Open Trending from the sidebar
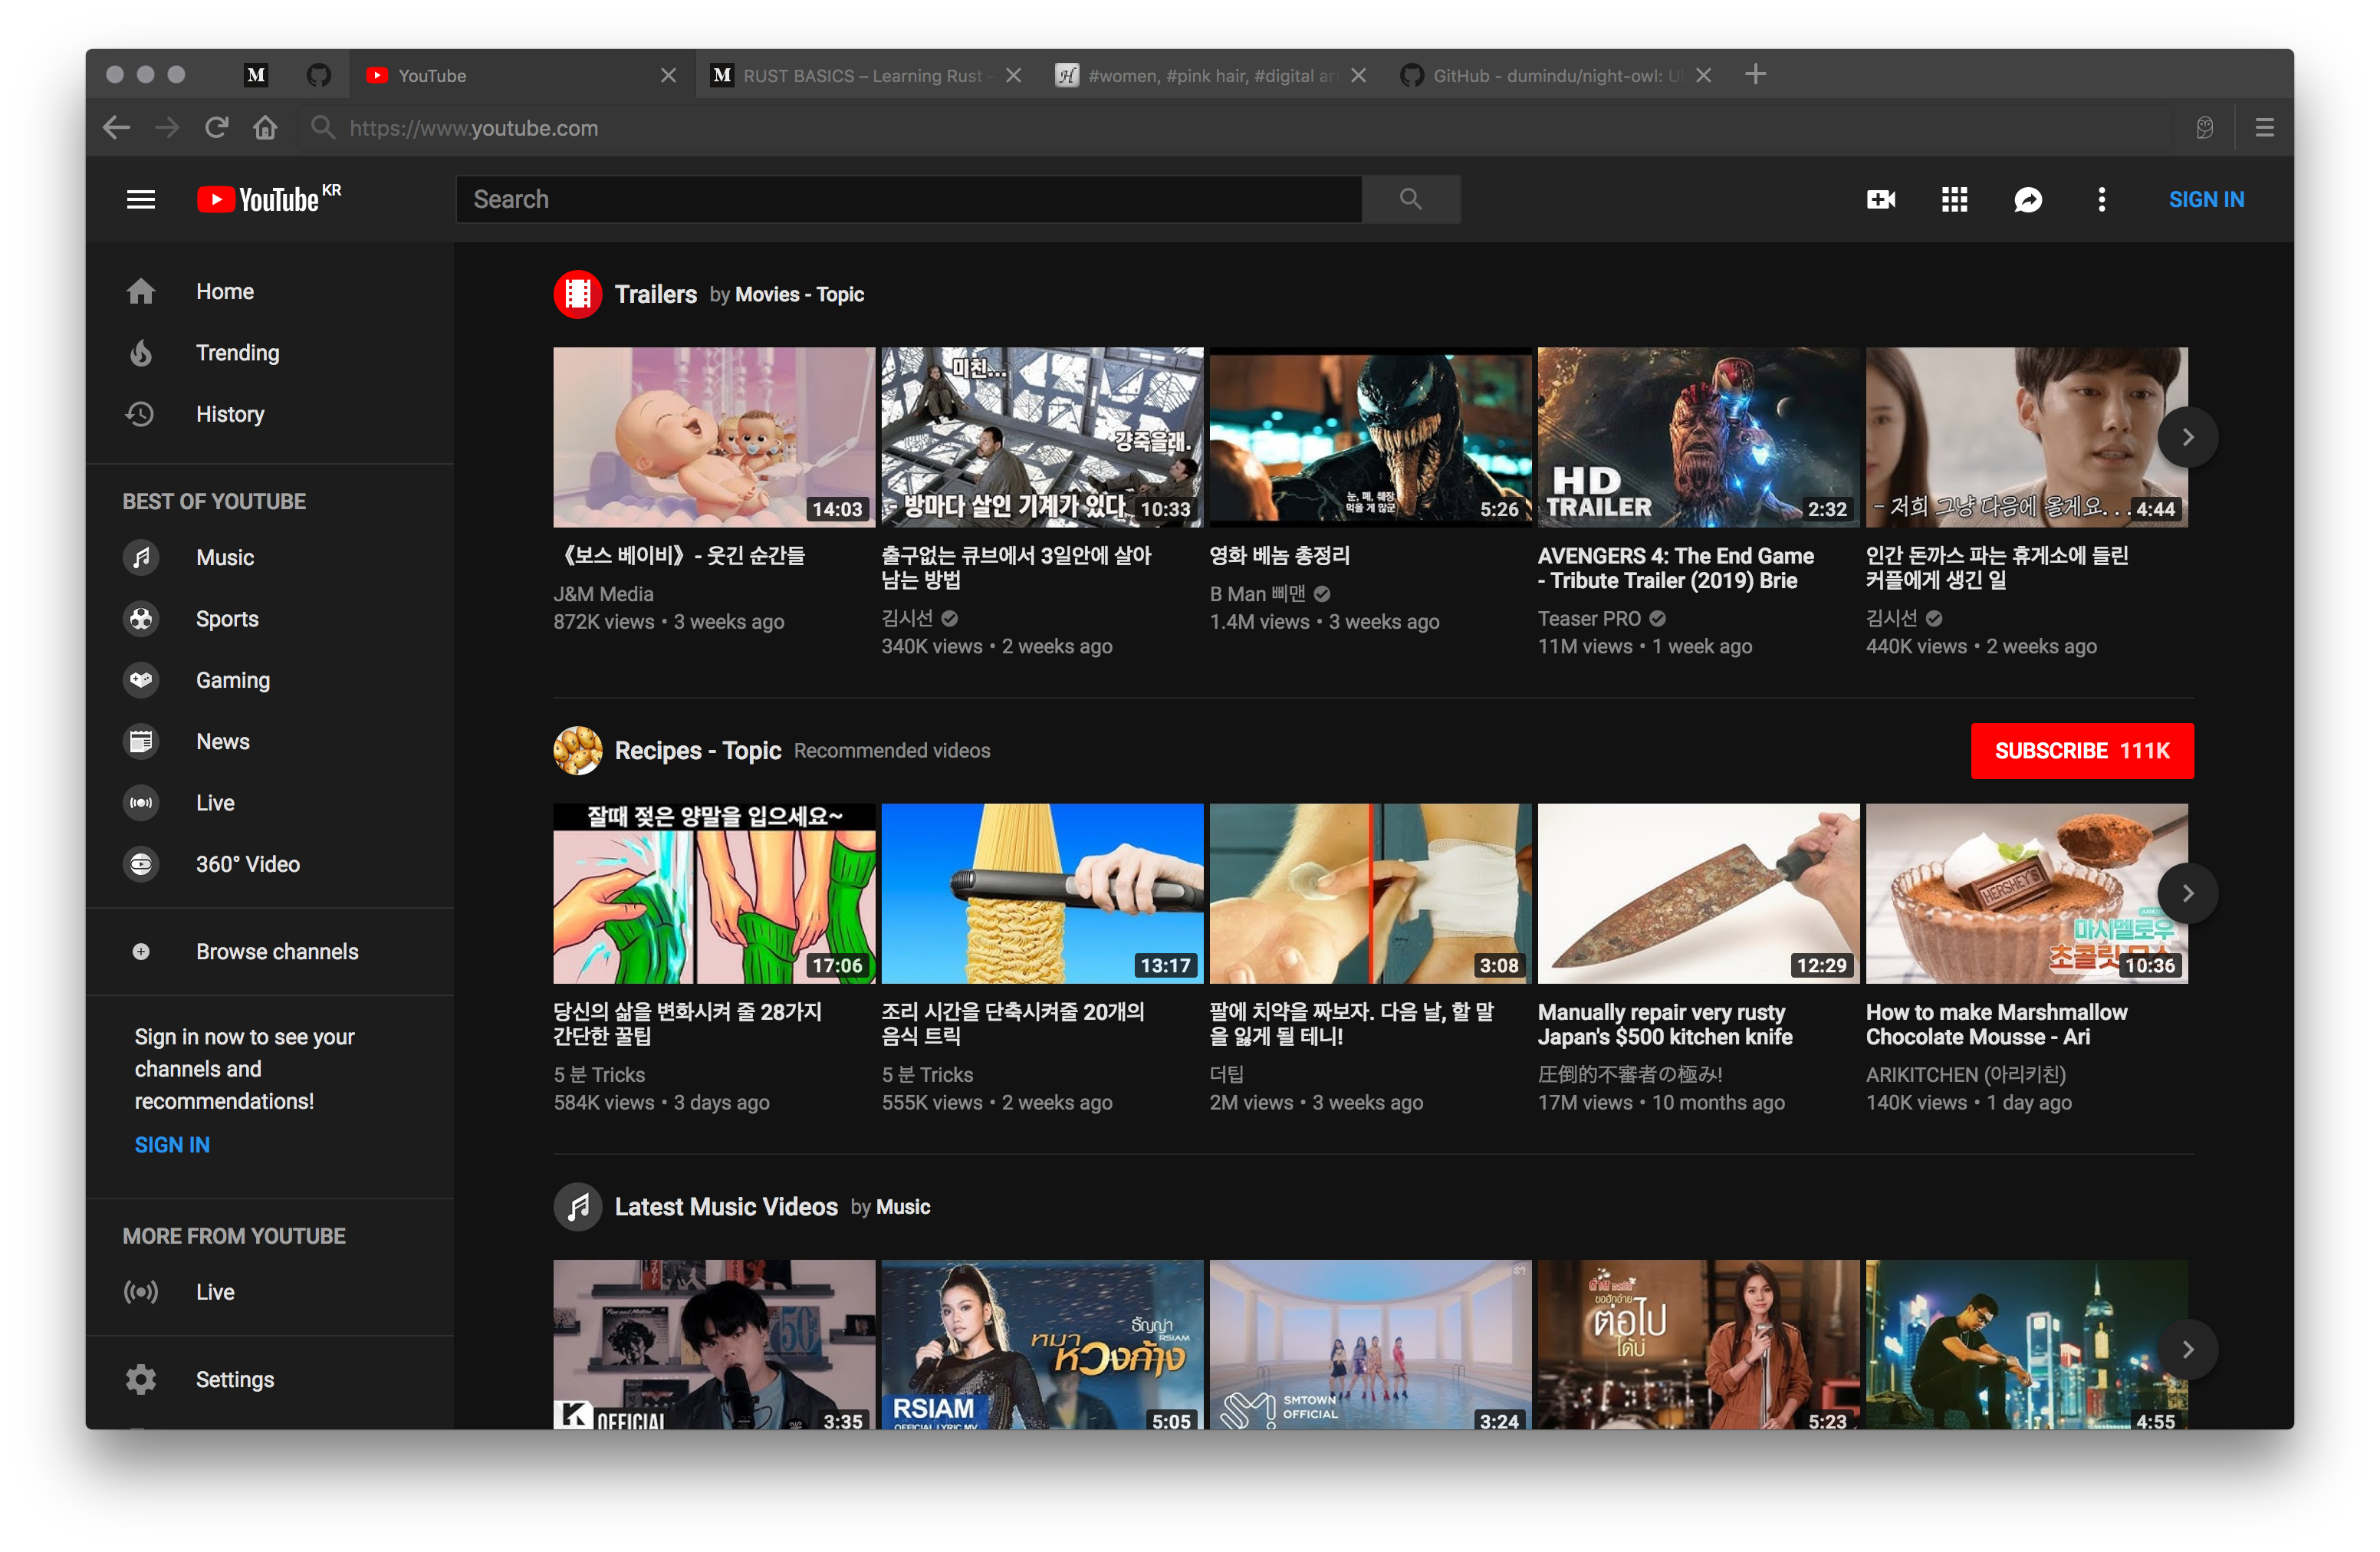The height and width of the screenshot is (1552, 2380). (237, 353)
